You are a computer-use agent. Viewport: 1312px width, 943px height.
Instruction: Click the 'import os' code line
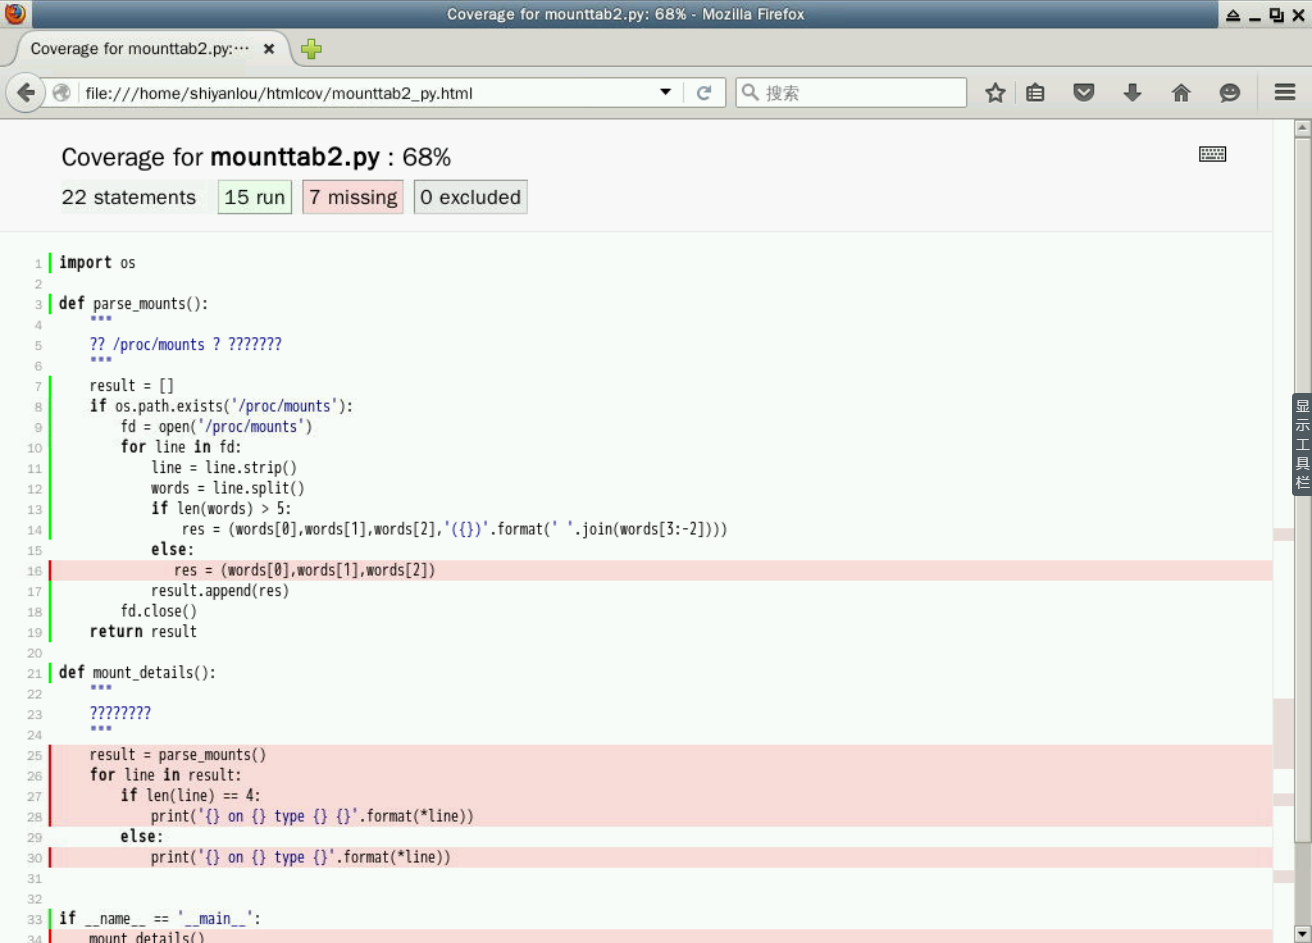point(97,263)
